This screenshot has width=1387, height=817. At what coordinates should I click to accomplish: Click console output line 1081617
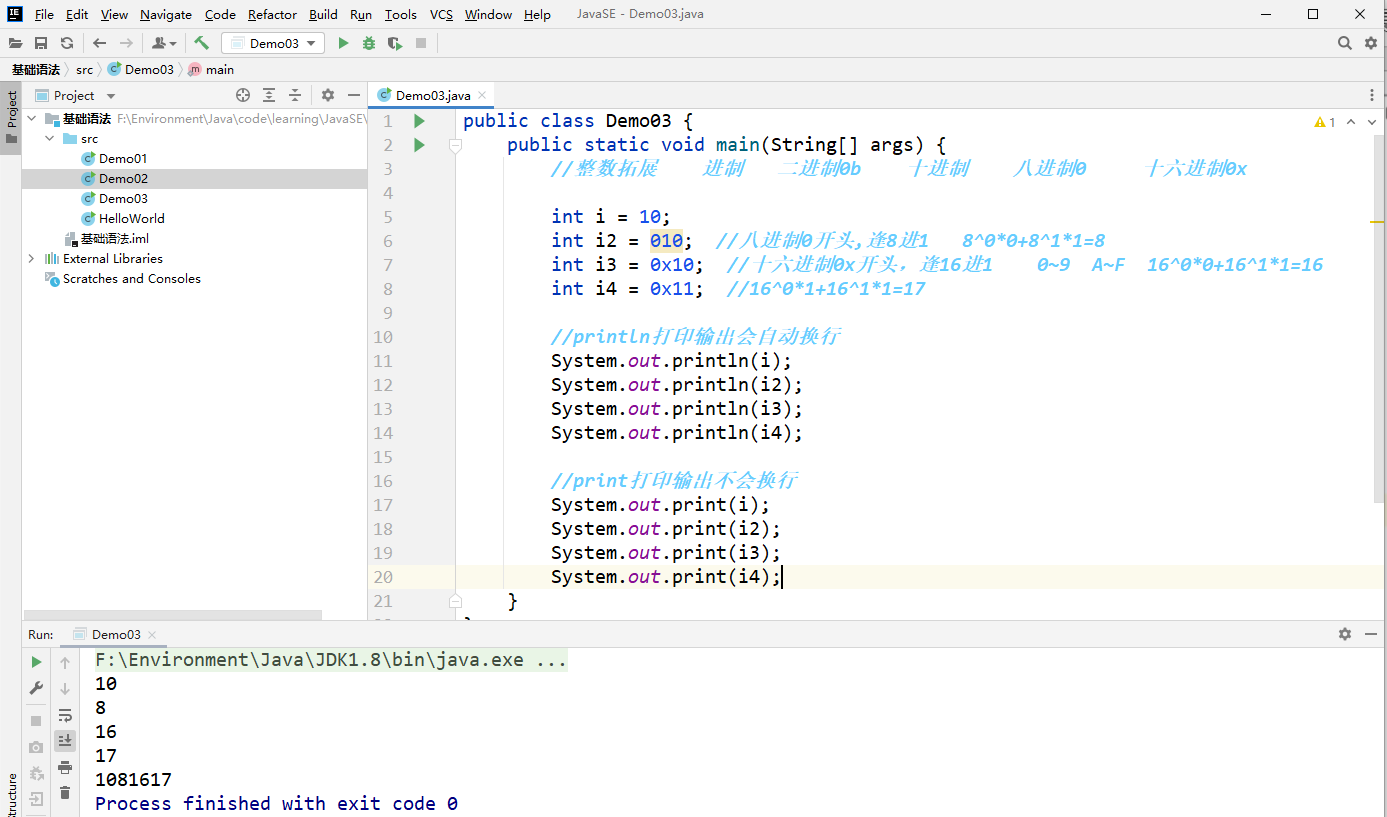[x=133, y=780]
